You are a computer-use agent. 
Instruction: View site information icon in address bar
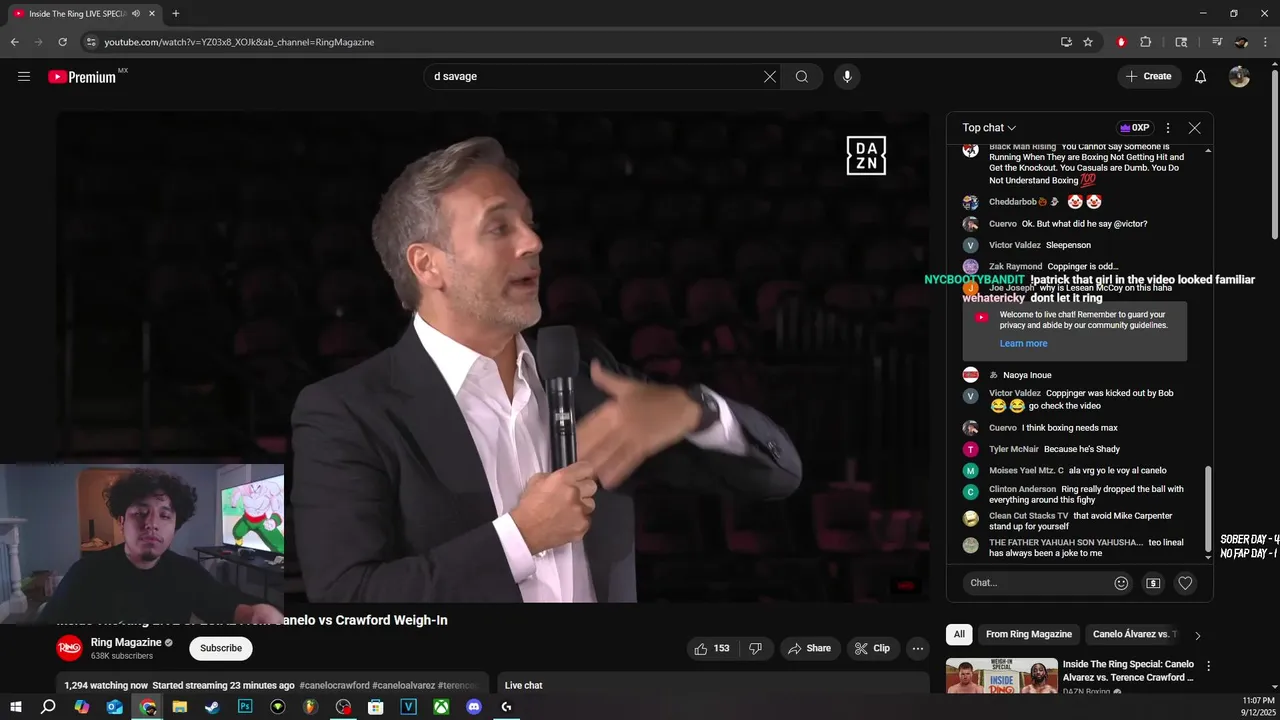click(91, 42)
